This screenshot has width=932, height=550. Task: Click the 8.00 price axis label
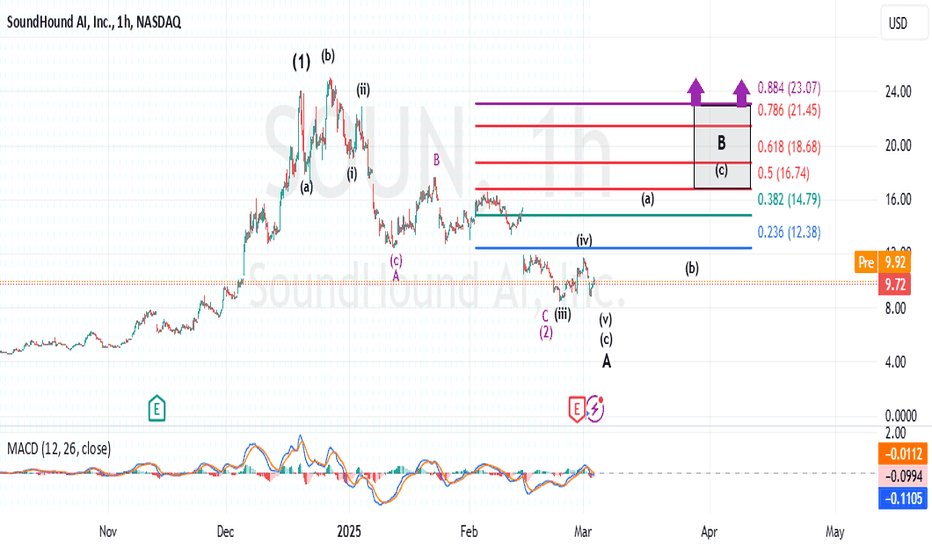(x=895, y=308)
